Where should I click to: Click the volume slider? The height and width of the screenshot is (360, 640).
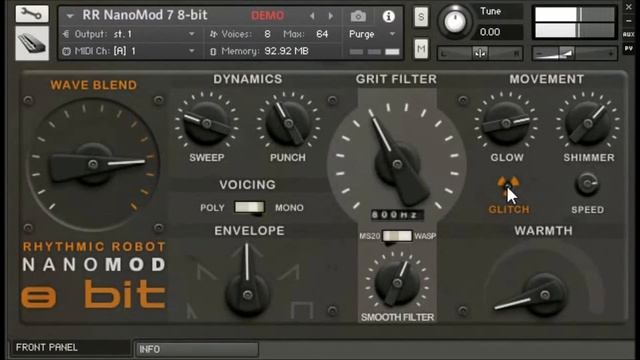pyautogui.click(x=574, y=53)
